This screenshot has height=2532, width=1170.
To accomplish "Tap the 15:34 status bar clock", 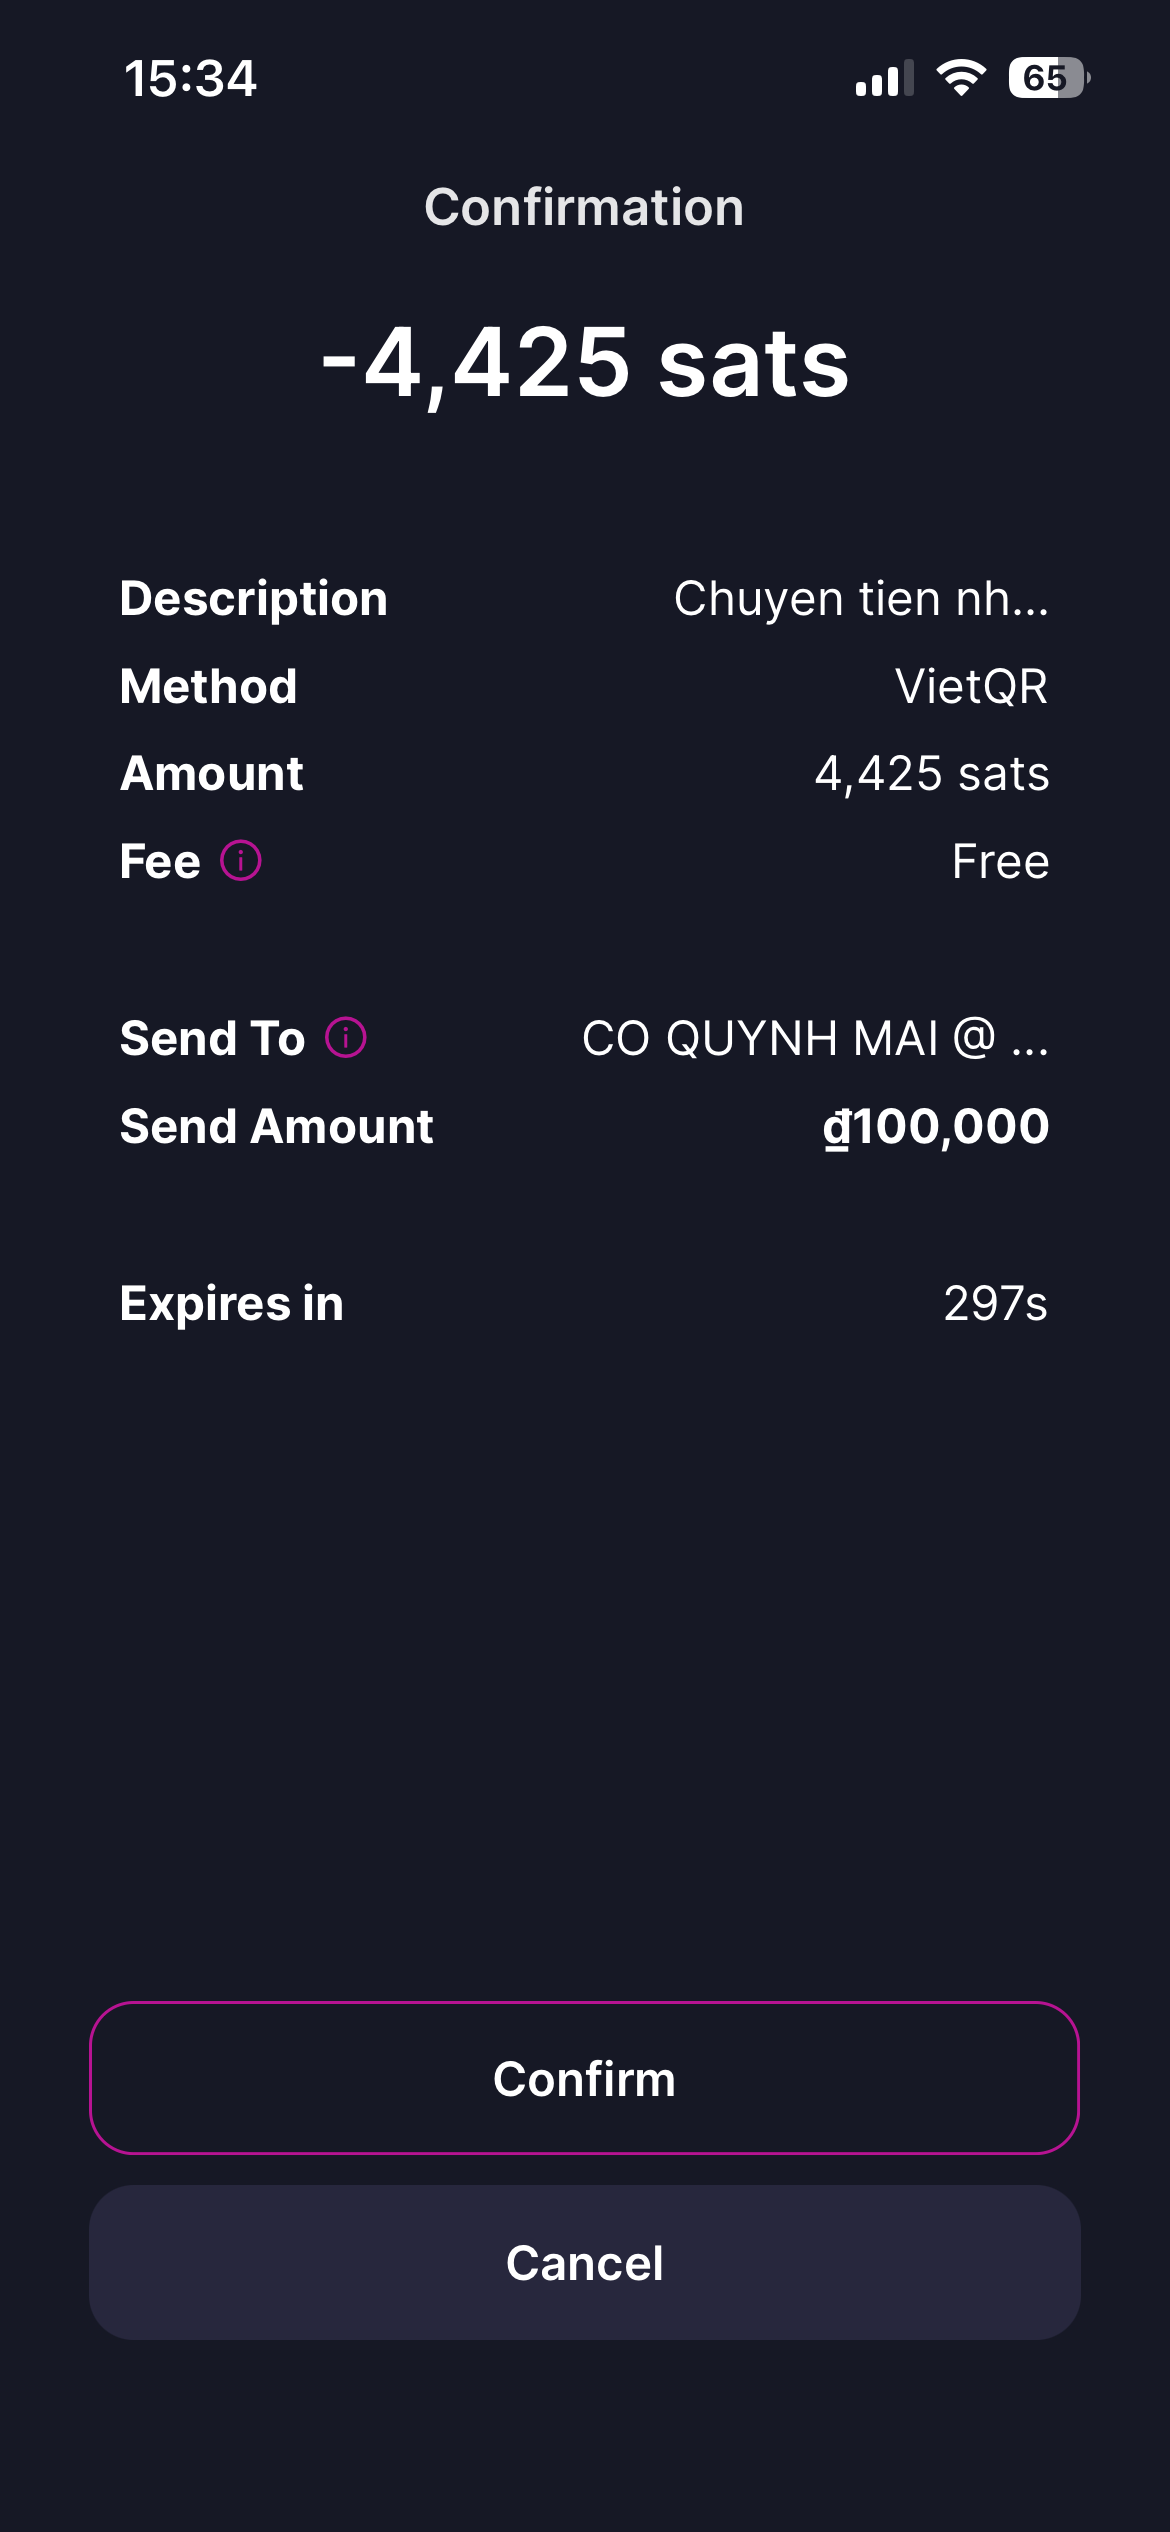I will (x=190, y=79).
